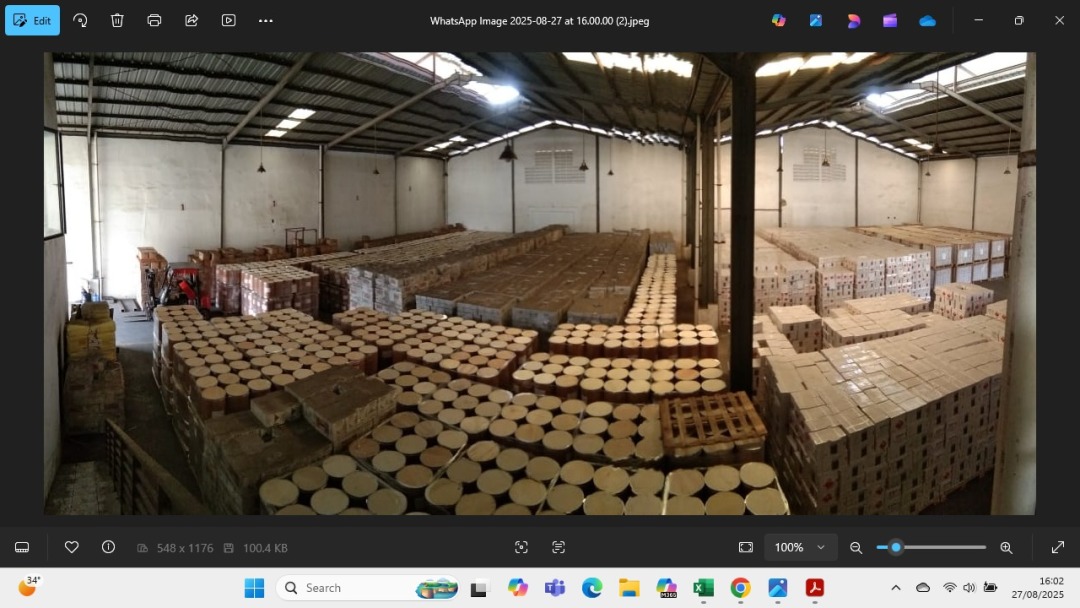The width and height of the screenshot is (1080, 608).
Task: Start slideshow with the play icon
Action: (228, 20)
